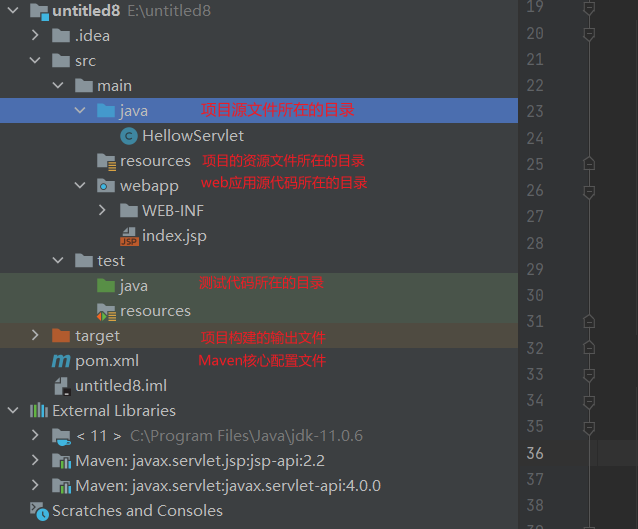Expand the WEB-INF folder
The image size is (638, 529).
coord(102,210)
